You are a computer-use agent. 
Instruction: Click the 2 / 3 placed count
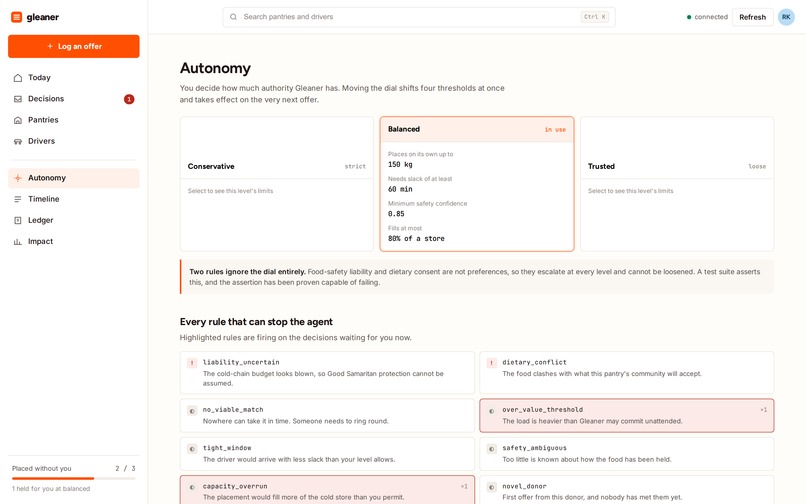pos(125,469)
